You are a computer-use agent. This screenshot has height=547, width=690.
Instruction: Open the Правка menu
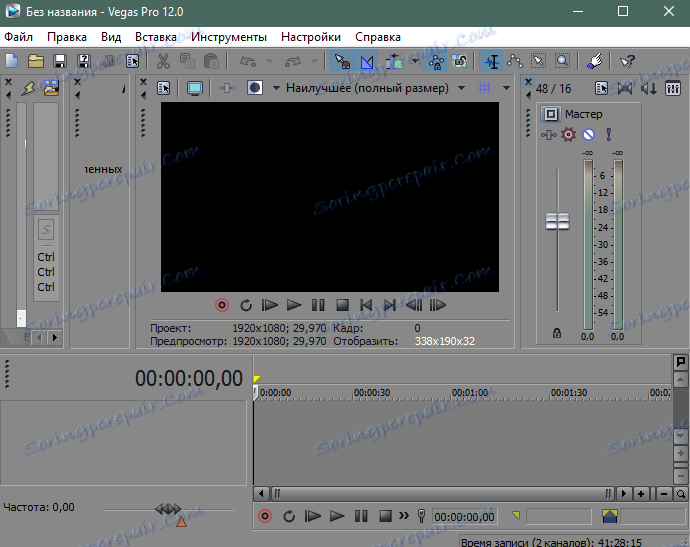[x=67, y=37]
